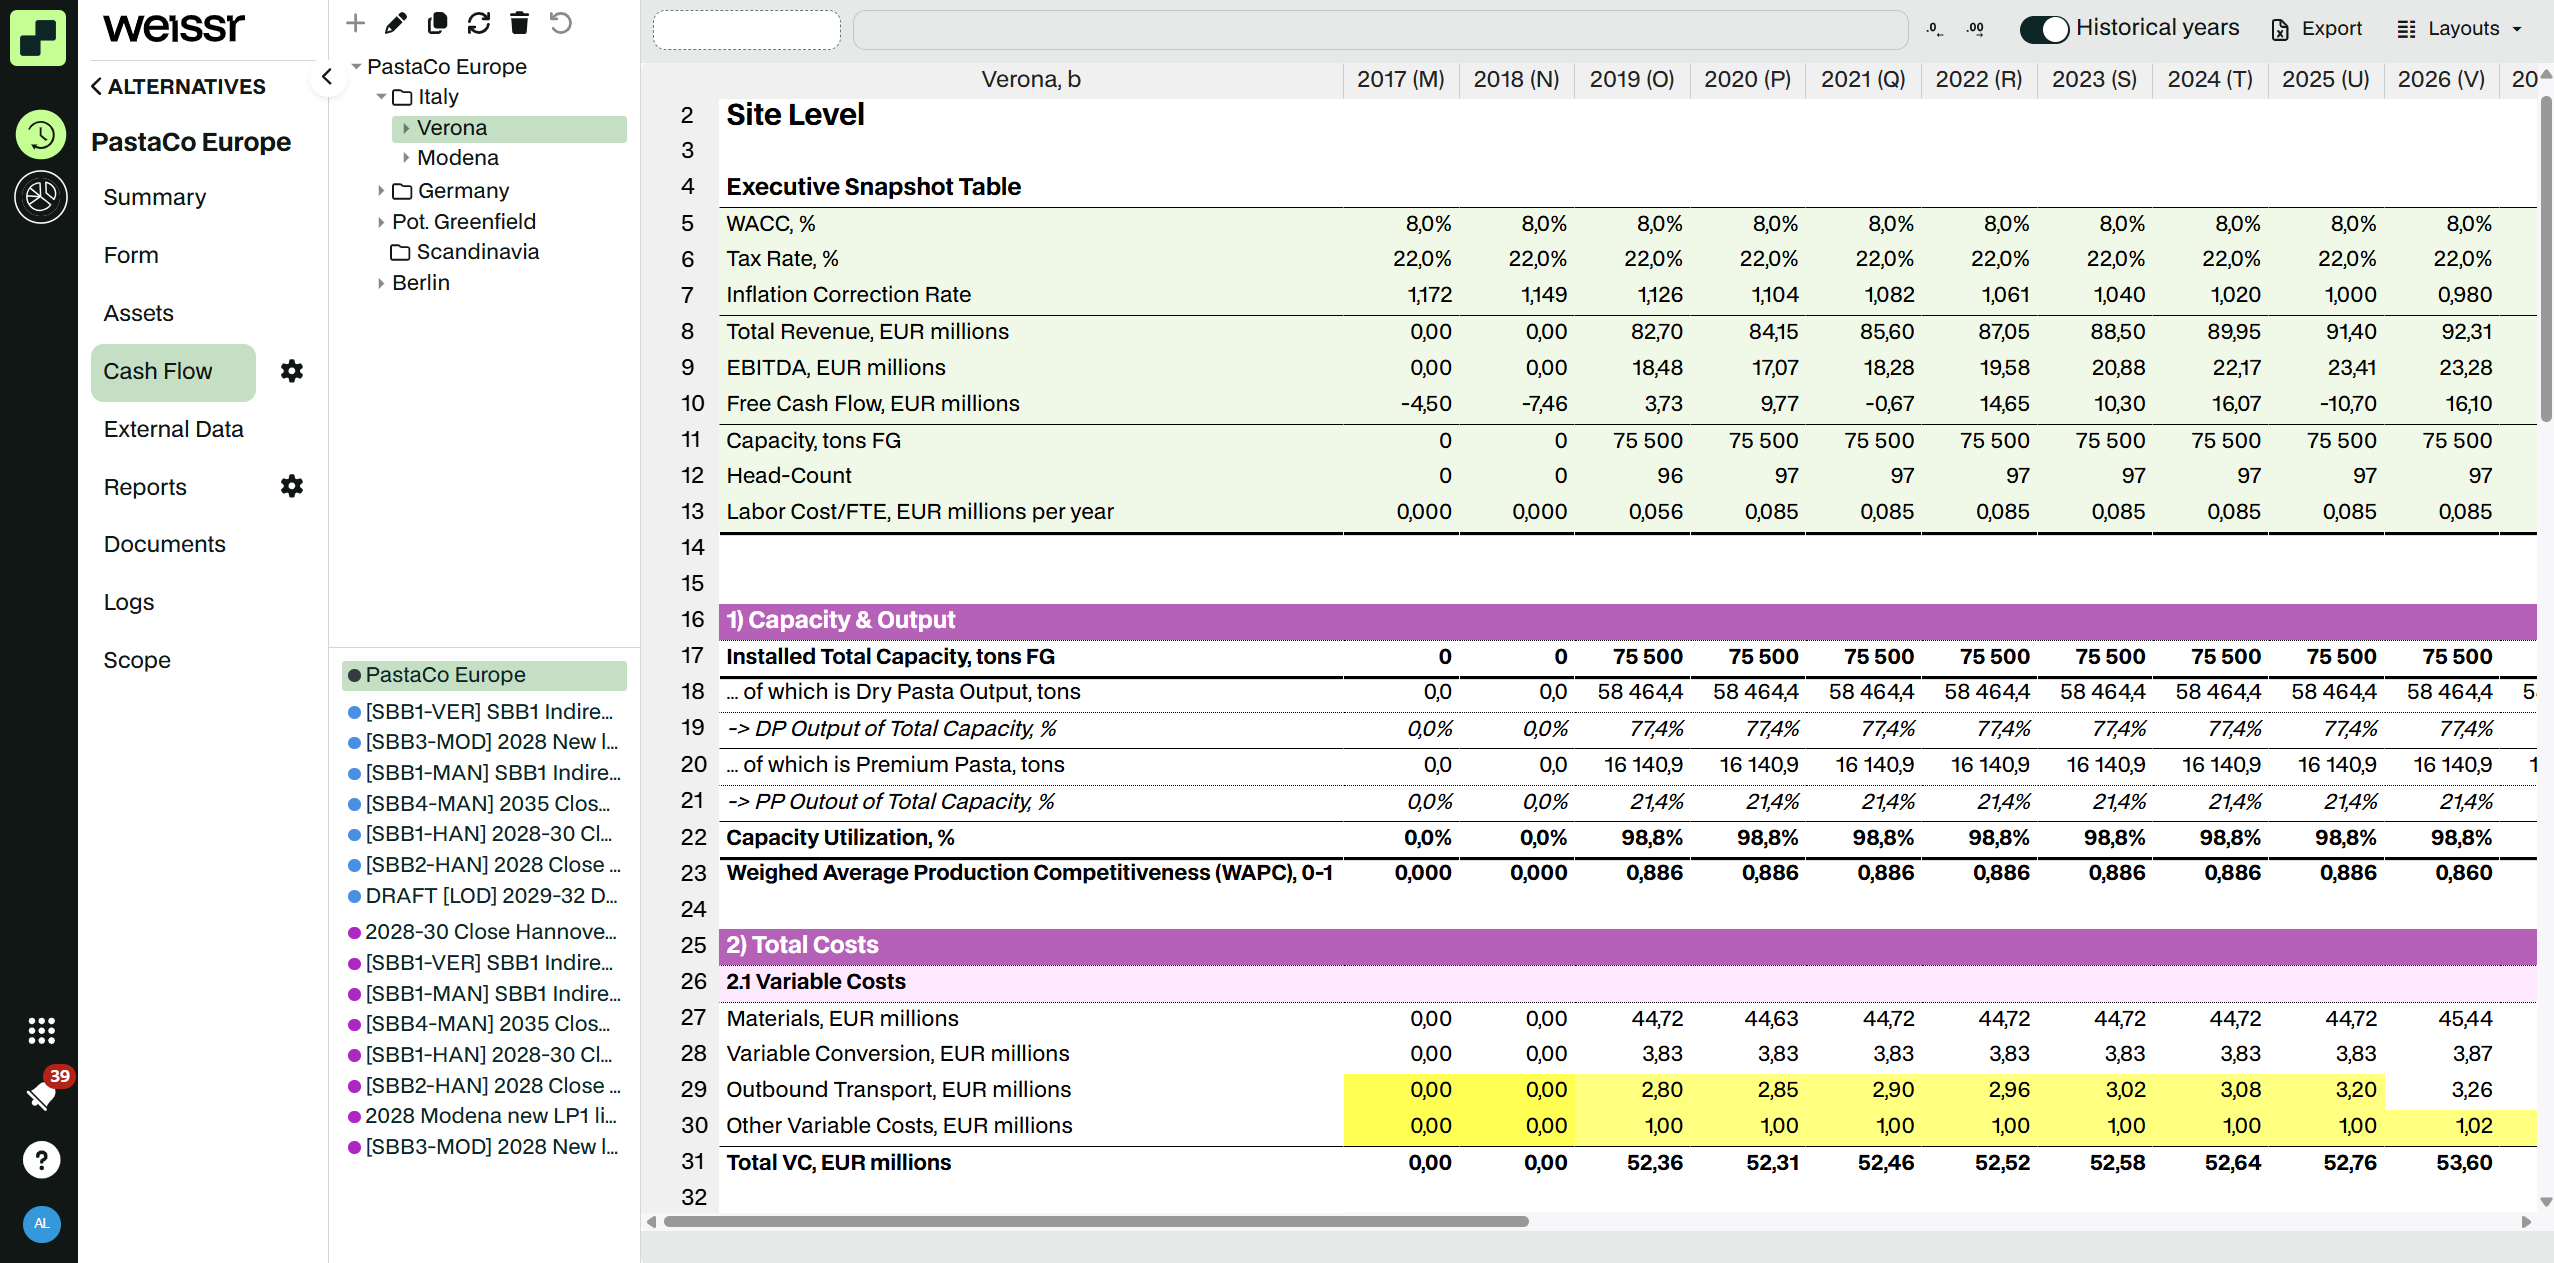Image resolution: width=2554 pixels, height=1263 pixels.
Task: Decrease decimal places icon
Action: coord(1934,29)
